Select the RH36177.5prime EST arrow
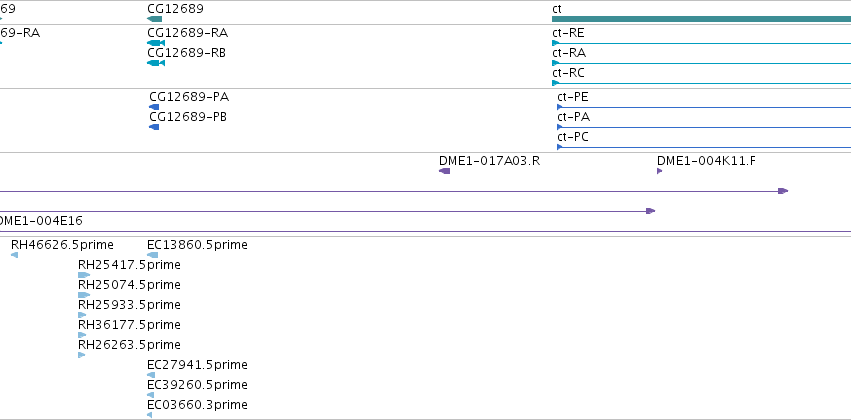851x420 pixels. [82, 335]
